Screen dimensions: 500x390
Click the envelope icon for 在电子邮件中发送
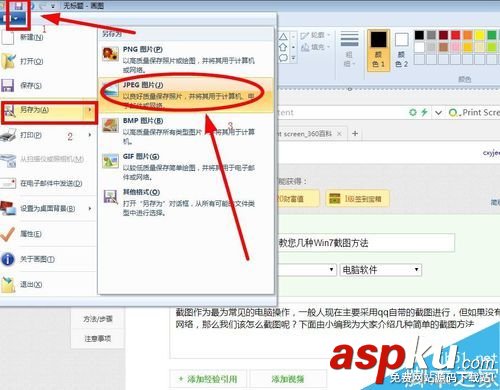pyautogui.click(x=8, y=183)
